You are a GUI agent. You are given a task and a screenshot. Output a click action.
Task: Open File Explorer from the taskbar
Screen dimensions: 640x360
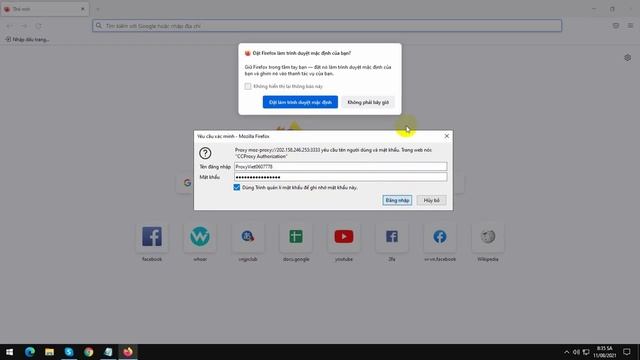(x=49, y=352)
